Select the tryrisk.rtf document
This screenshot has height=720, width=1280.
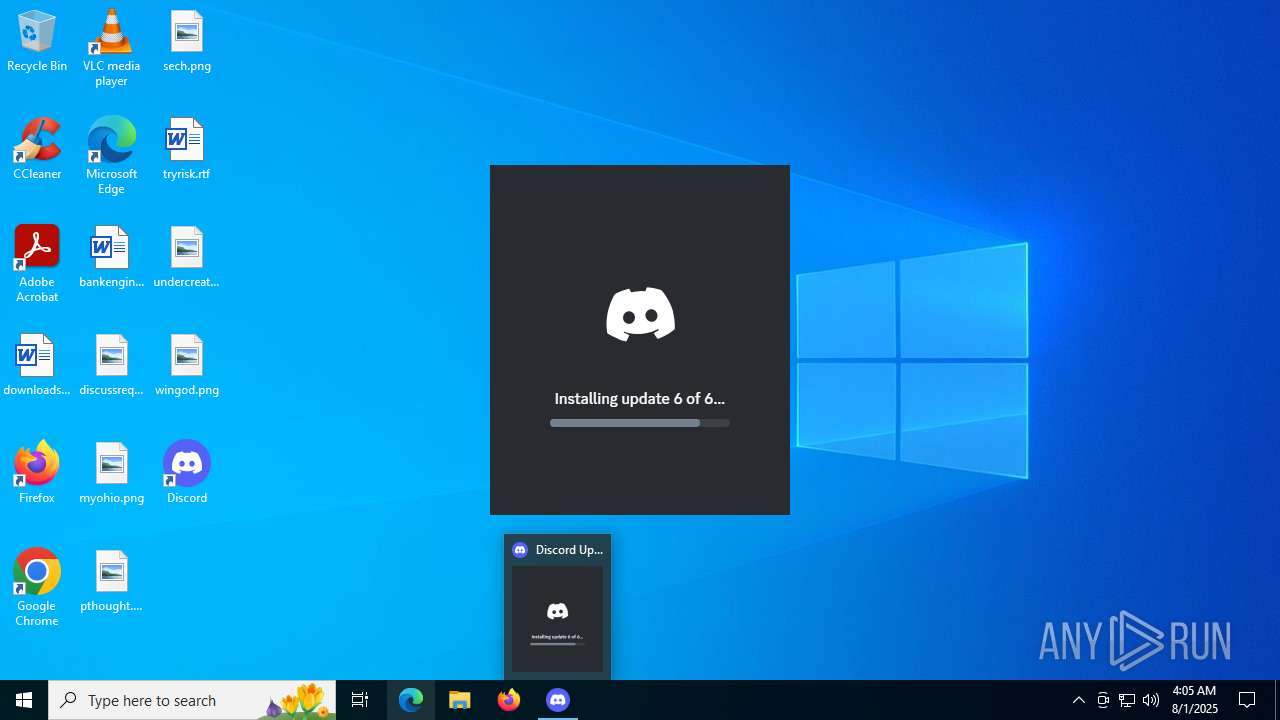[187, 149]
